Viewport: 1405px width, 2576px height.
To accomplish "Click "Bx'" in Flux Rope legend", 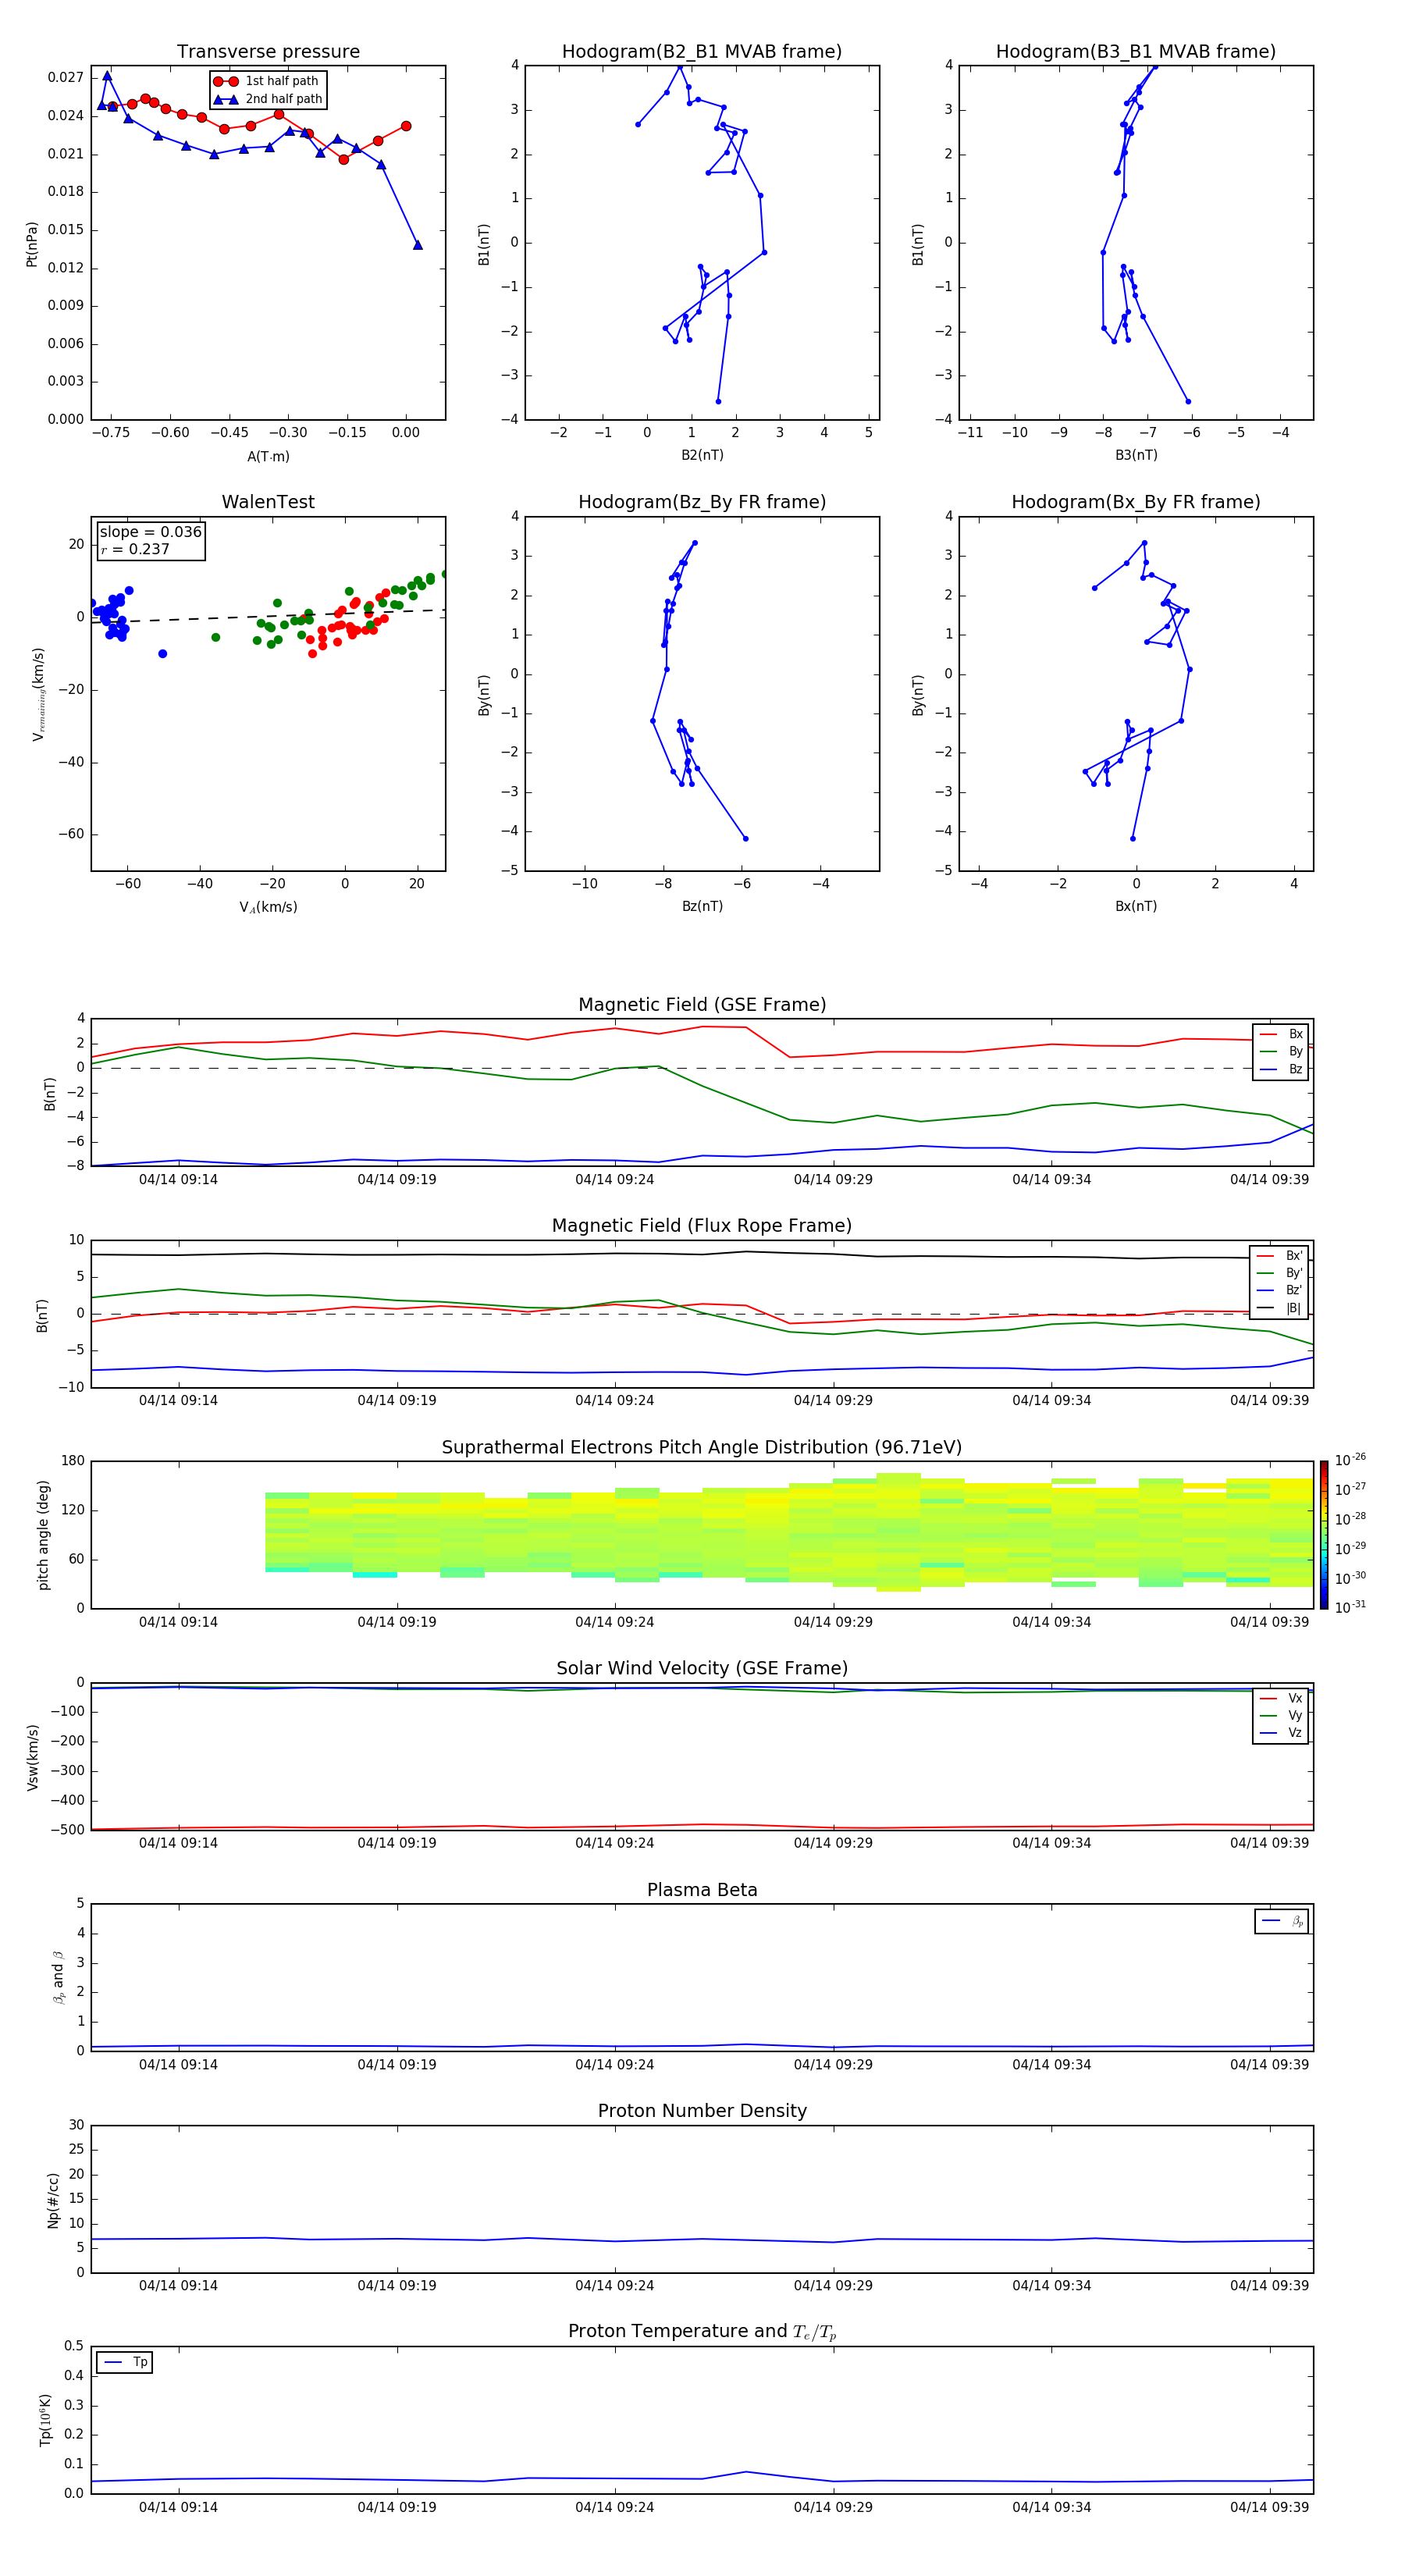I will pos(1294,1256).
